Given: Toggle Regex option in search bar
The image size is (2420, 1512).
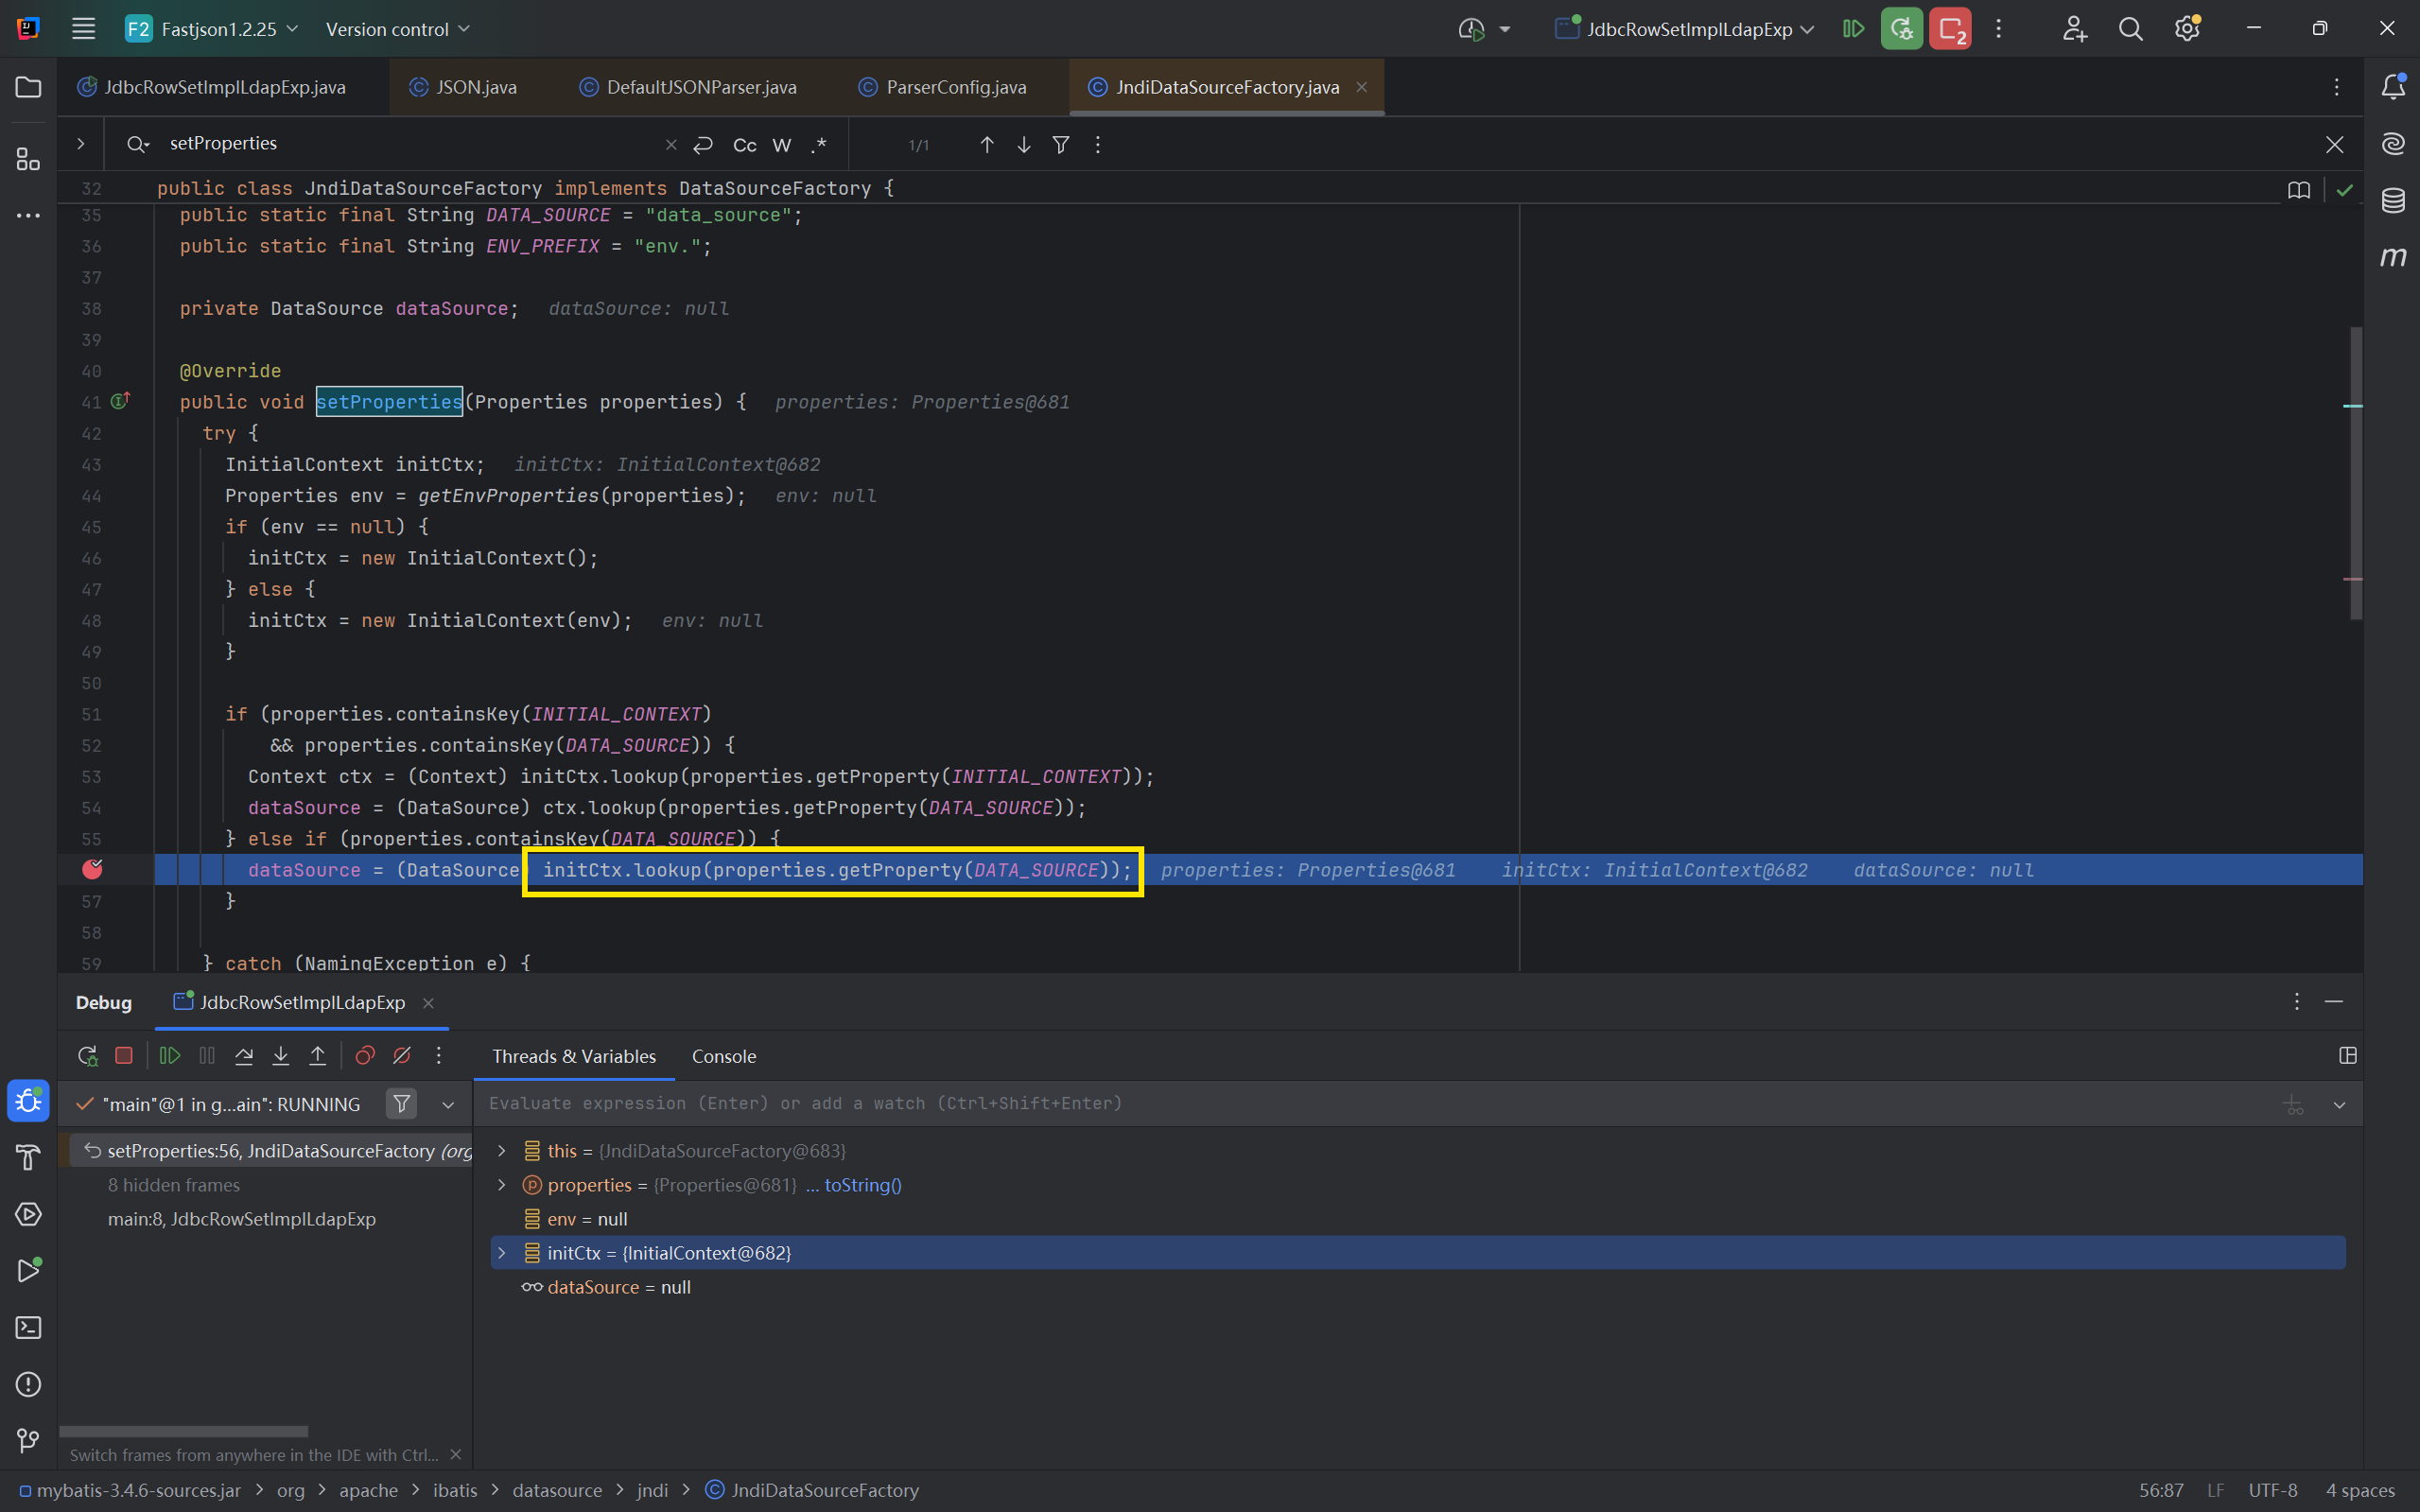Looking at the screenshot, I should [x=819, y=145].
